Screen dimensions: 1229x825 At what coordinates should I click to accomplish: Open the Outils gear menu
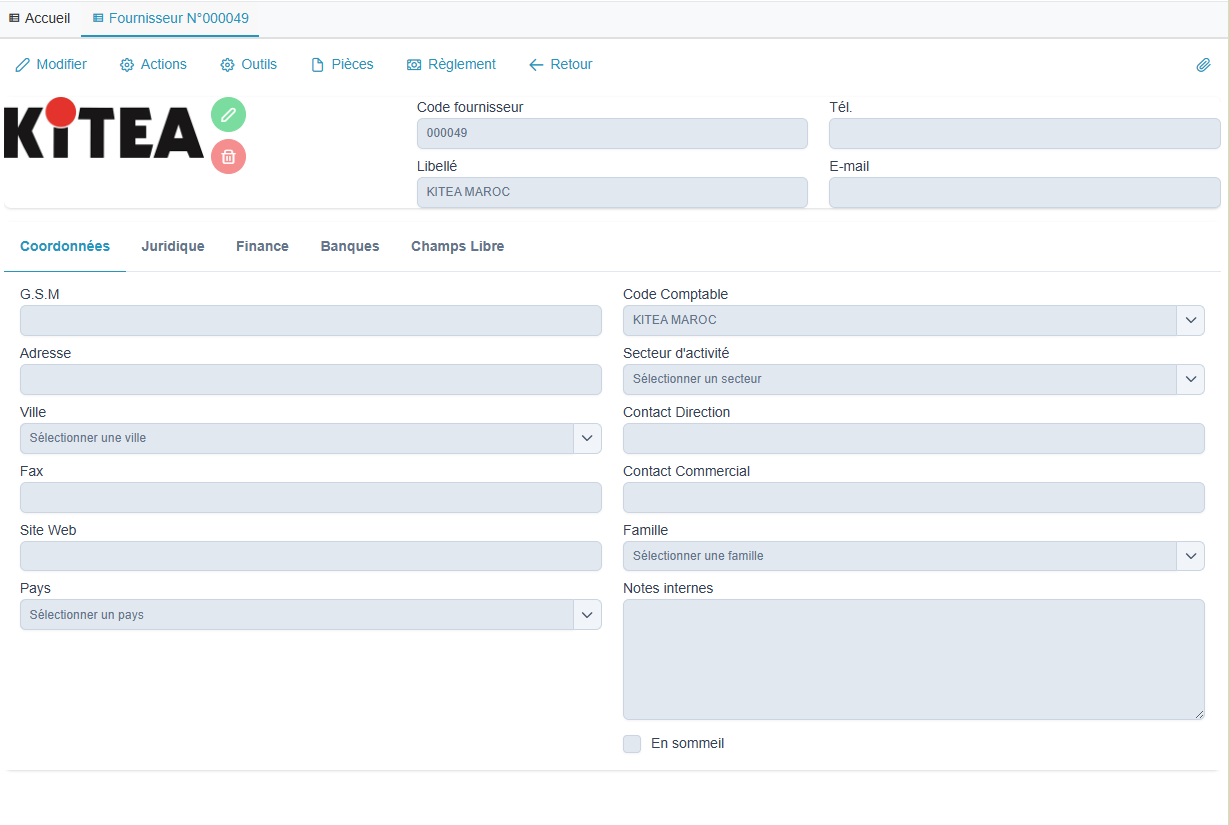(x=249, y=65)
